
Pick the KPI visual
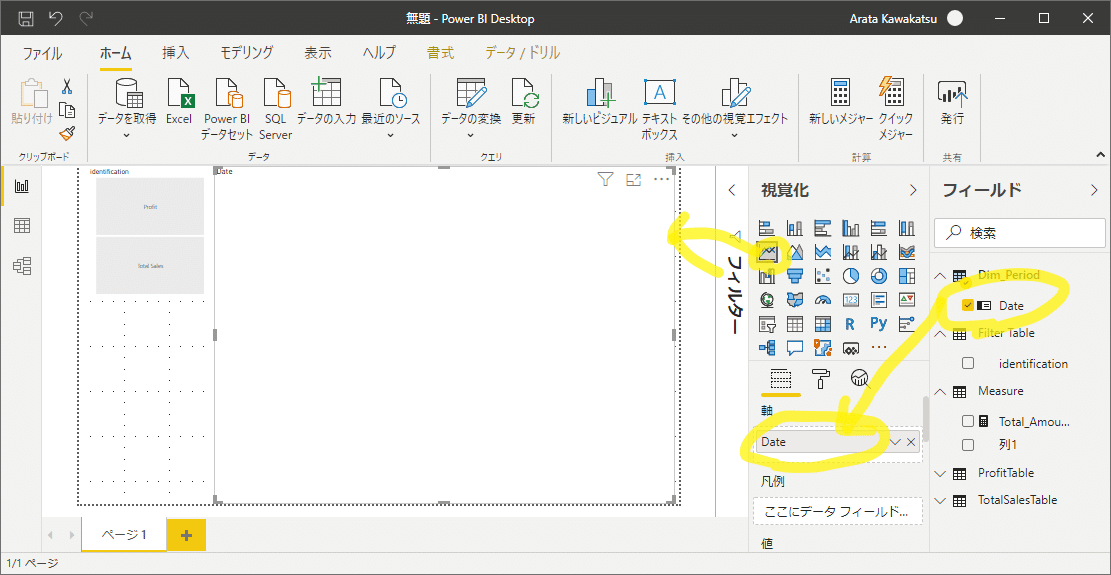click(x=906, y=300)
